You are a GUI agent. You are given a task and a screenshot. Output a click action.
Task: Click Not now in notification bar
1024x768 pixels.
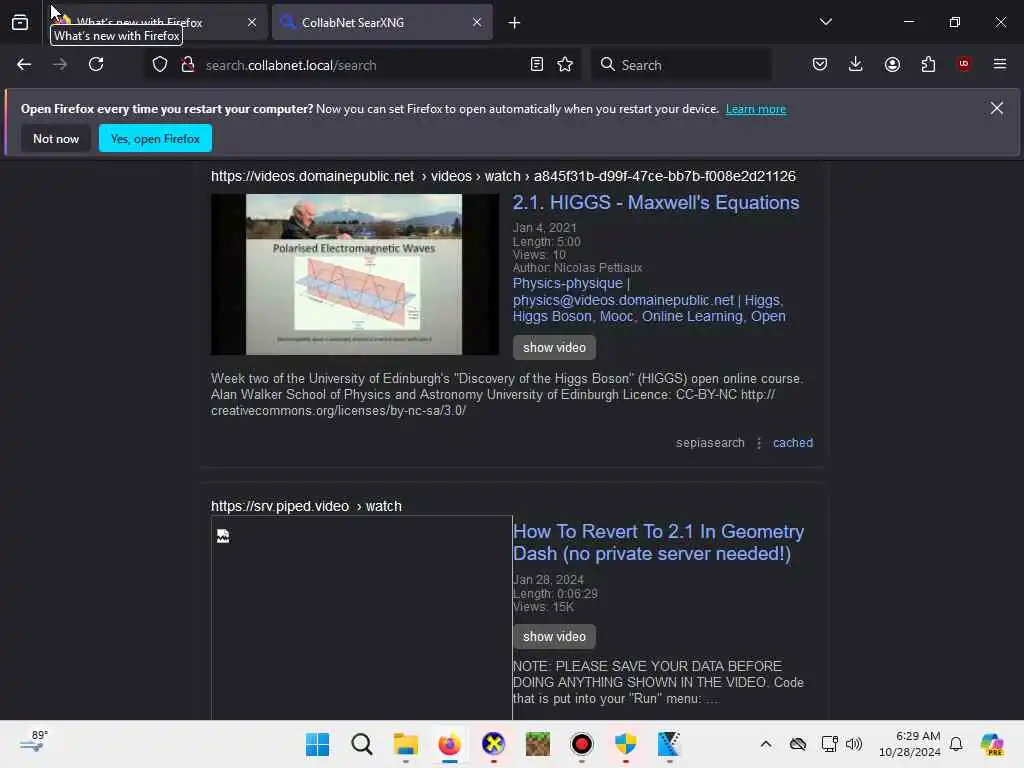[56, 138]
